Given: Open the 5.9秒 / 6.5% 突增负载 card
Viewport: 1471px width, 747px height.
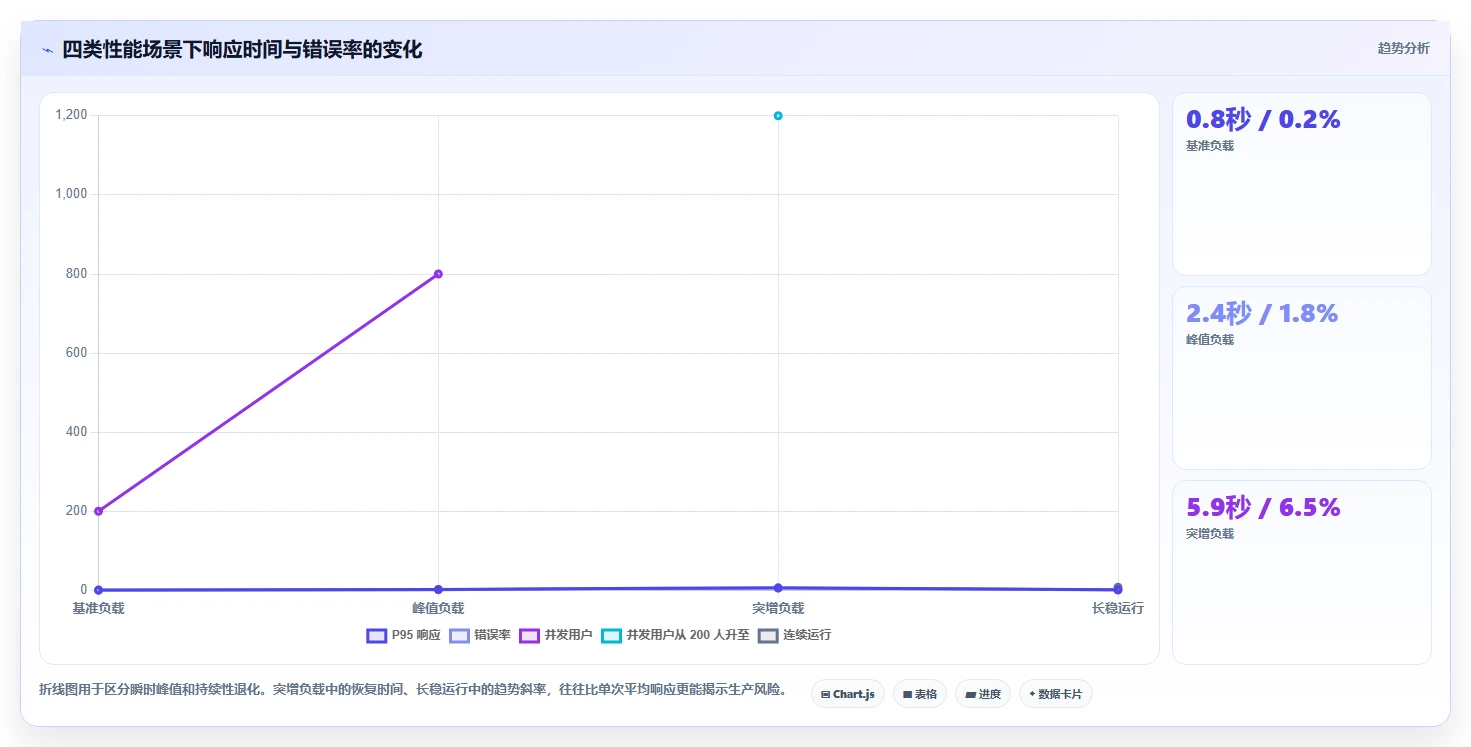Looking at the screenshot, I should (x=1302, y=572).
